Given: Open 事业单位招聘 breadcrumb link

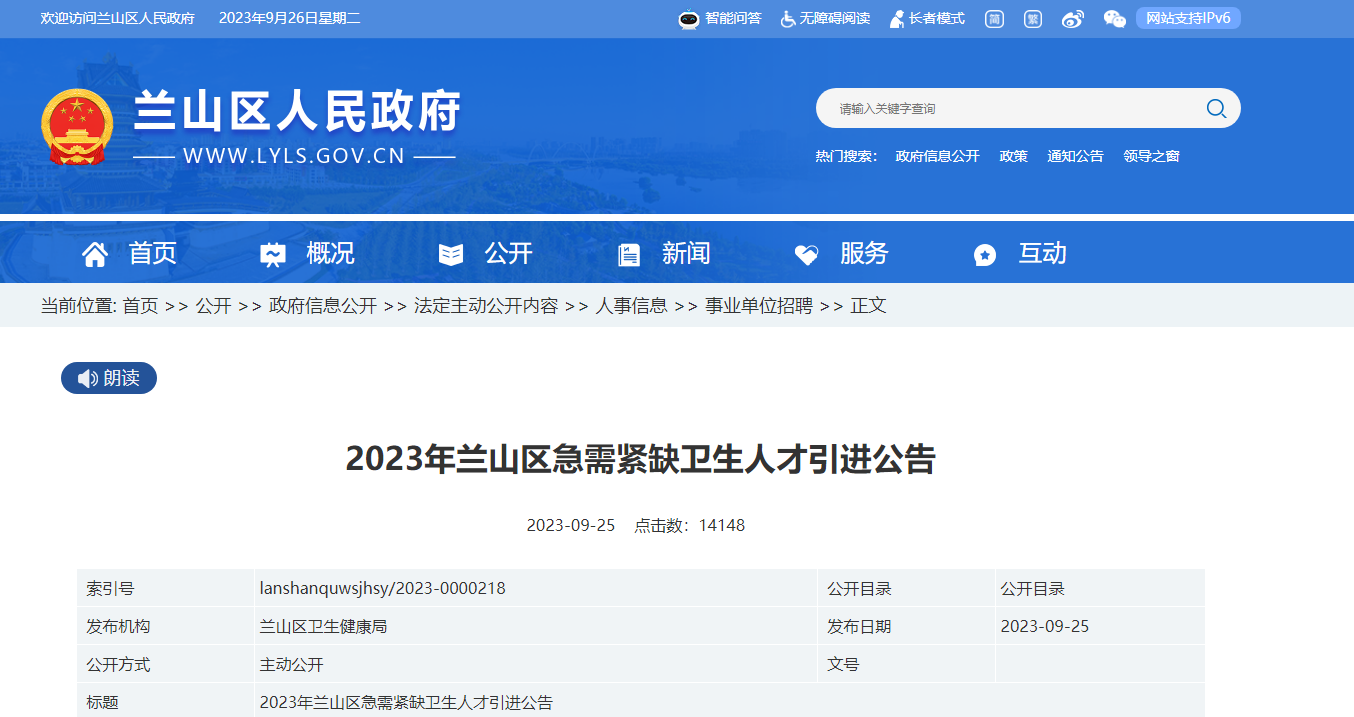Looking at the screenshot, I should click(758, 306).
